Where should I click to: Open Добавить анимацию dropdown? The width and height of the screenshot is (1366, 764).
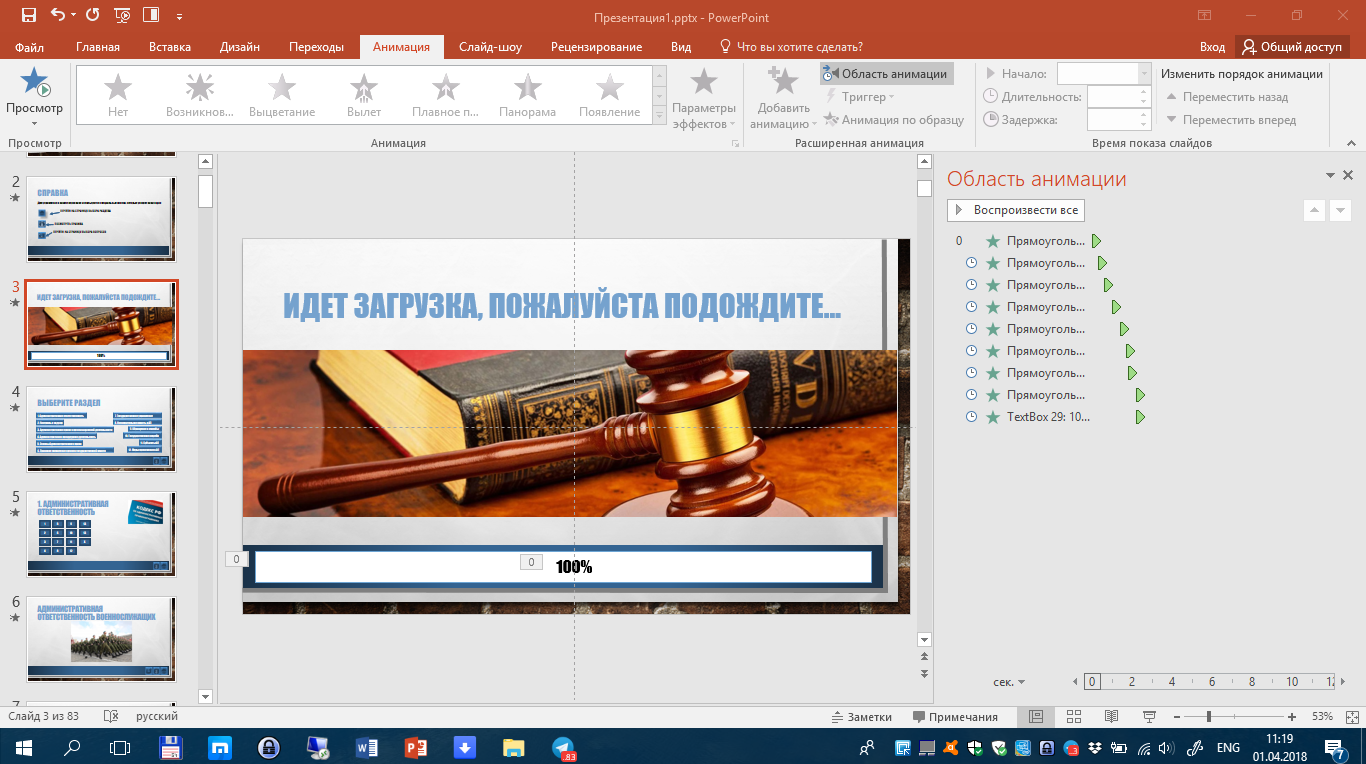click(x=784, y=99)
